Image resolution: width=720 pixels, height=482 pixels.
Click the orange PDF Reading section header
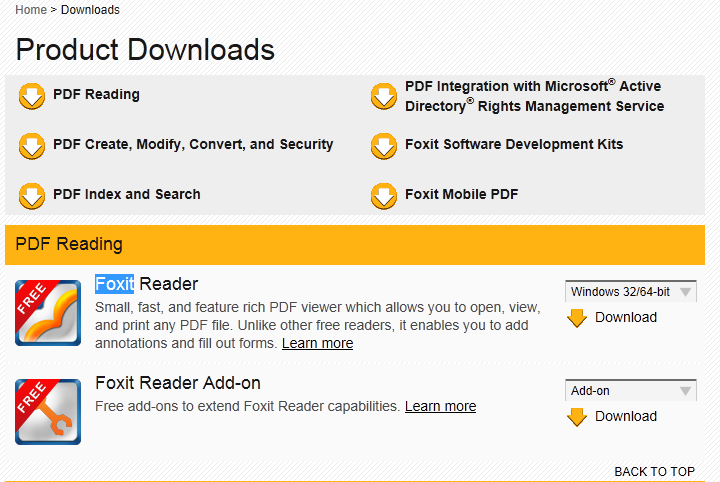coord(360,244)
